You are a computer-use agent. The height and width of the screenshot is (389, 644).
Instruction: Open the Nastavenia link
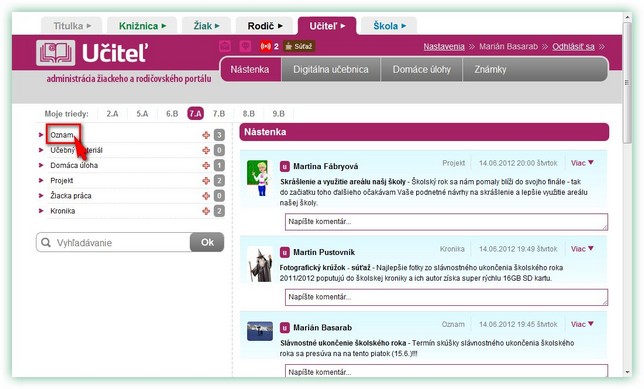pos(444,46)
